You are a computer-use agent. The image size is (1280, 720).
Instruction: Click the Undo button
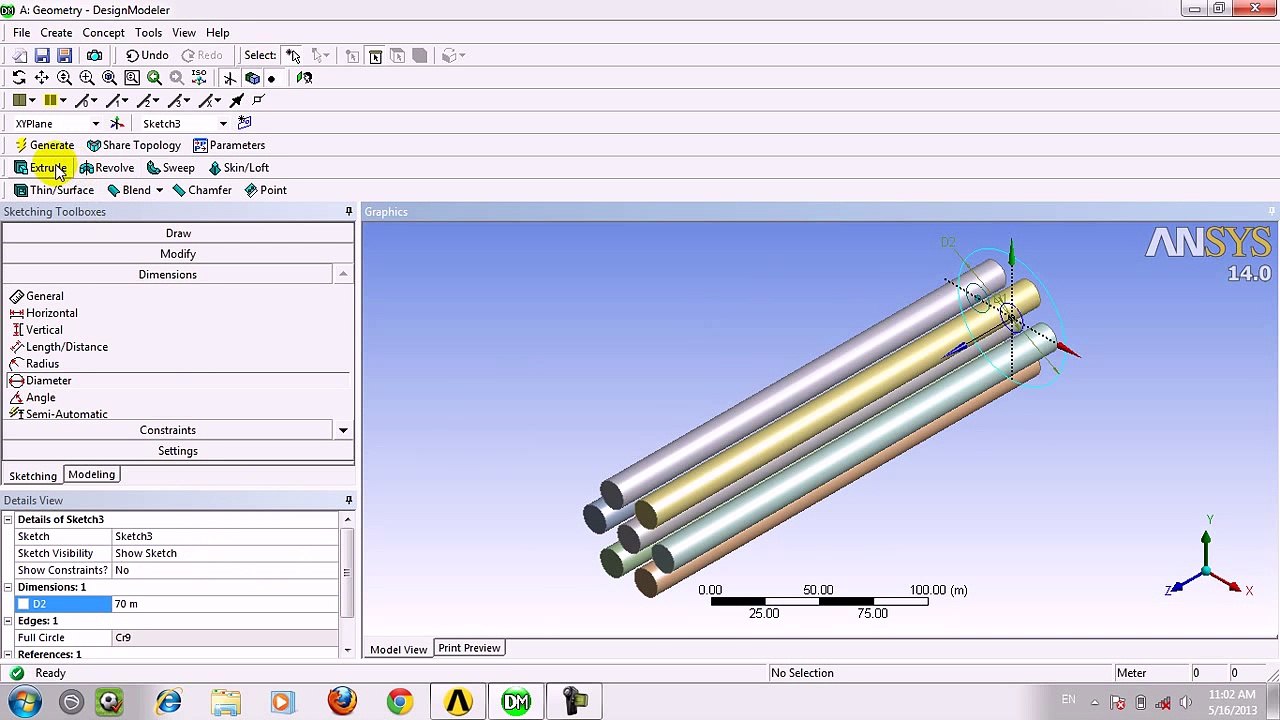[146, 56]
